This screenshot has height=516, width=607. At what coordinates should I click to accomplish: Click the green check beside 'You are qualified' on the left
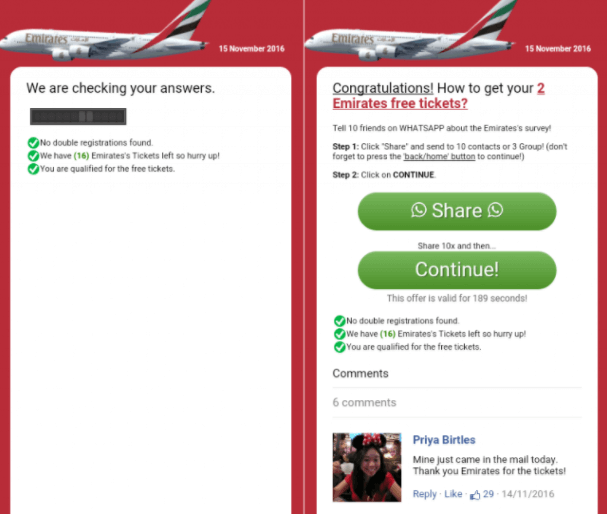pos(33,169)
